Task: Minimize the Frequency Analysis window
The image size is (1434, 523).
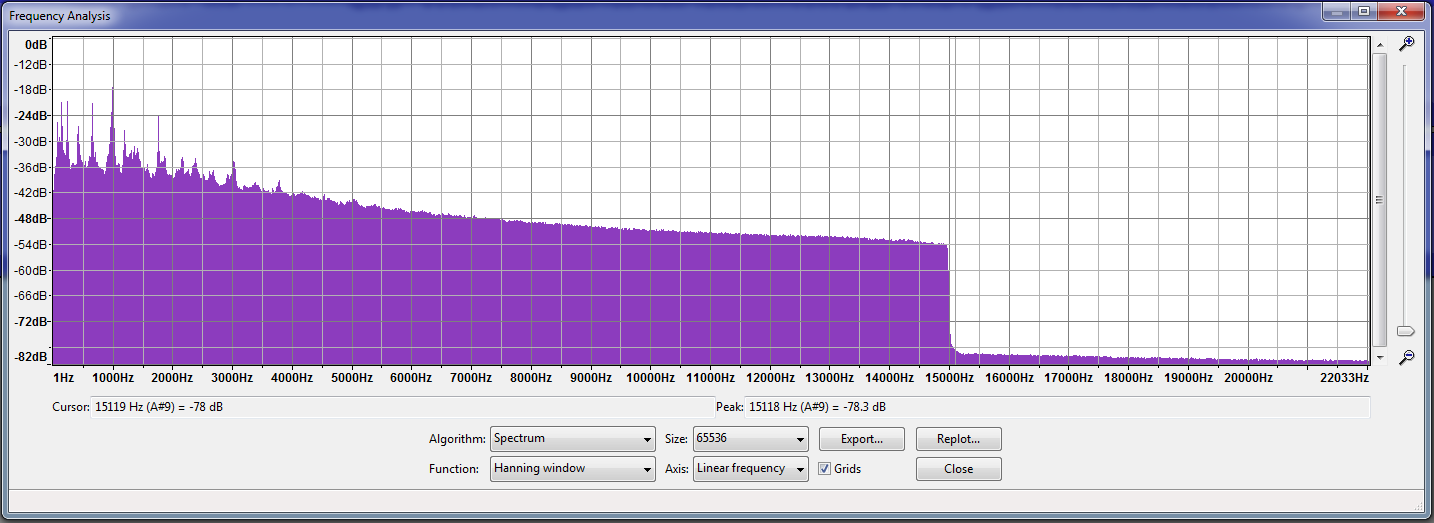Action: [x=1335, y=11]
